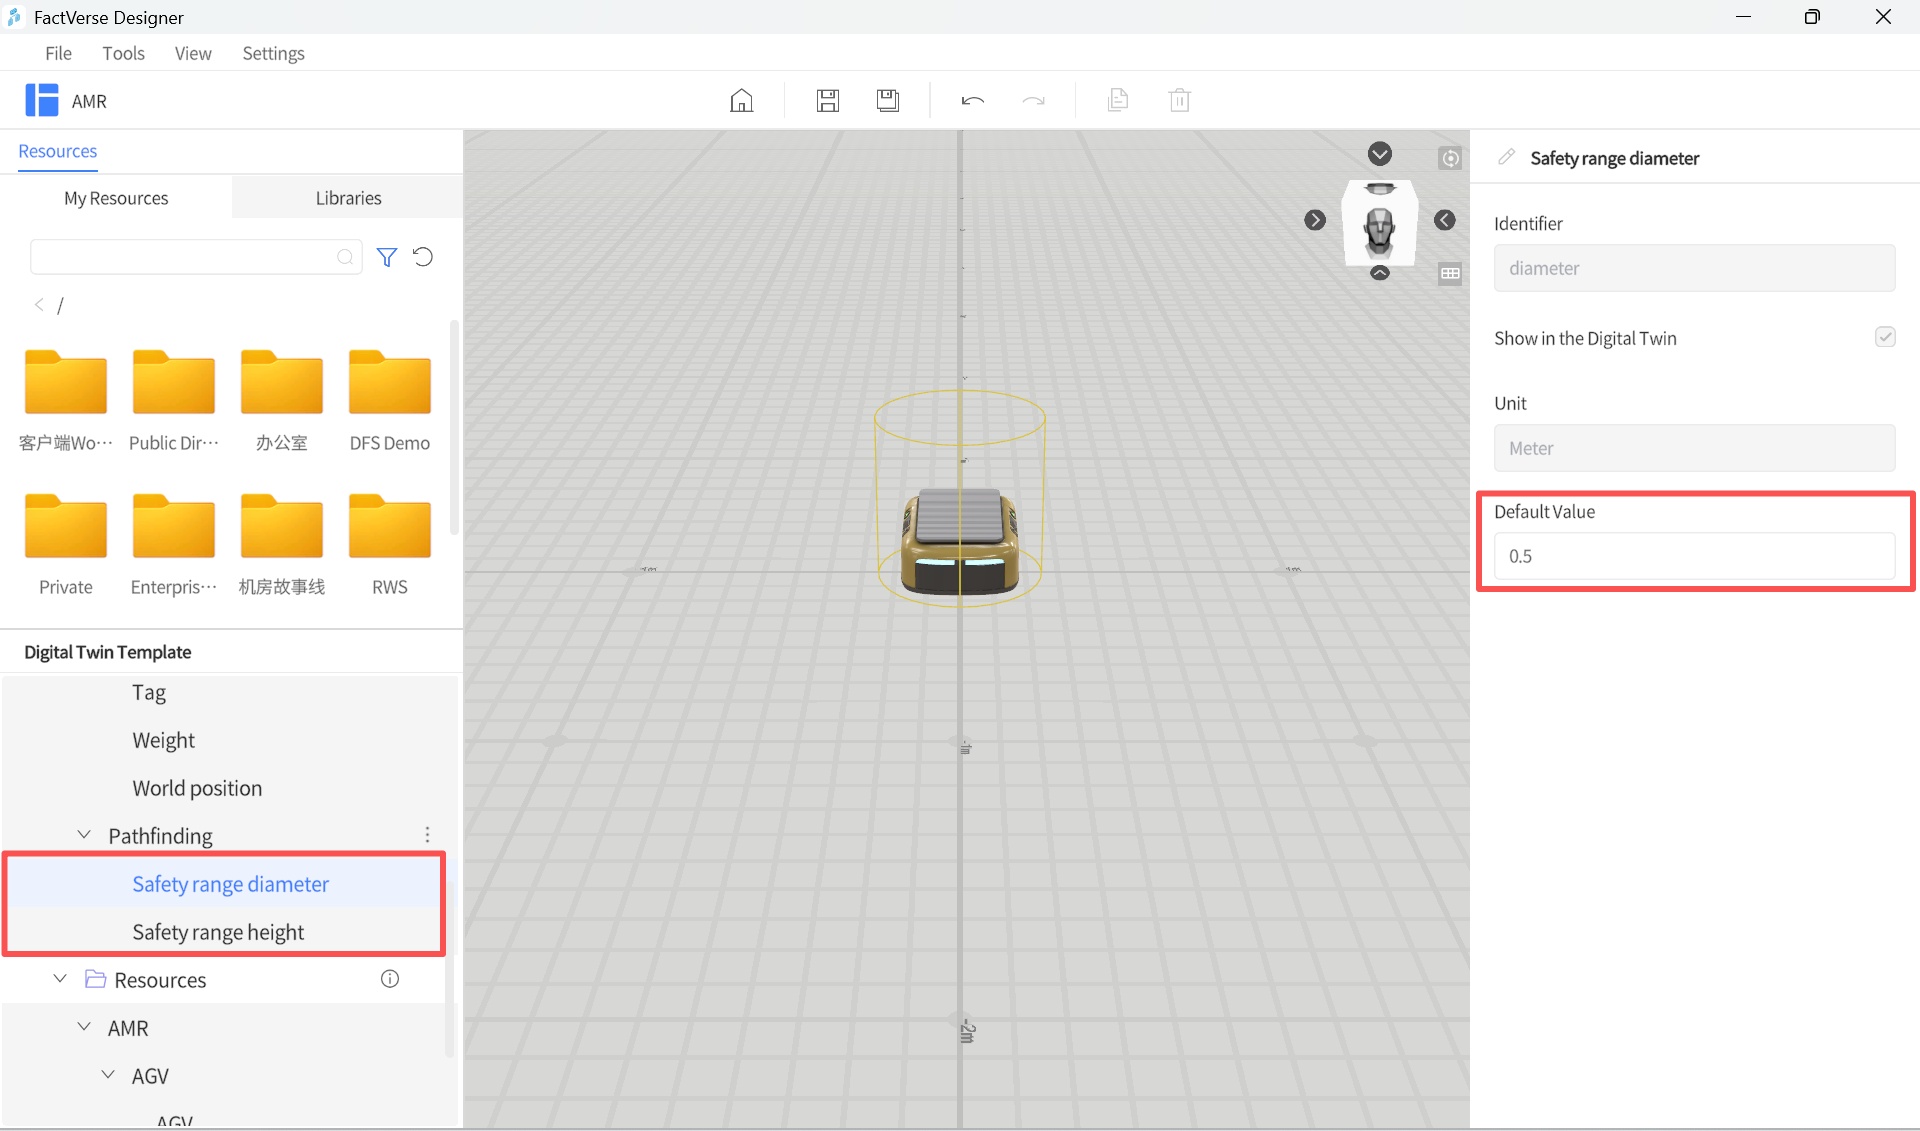The height and width of the screenshot is (1131, 1920).
Task: Click the rotate view icon near the navigation cube
Action: click(x=1451, y=158)
